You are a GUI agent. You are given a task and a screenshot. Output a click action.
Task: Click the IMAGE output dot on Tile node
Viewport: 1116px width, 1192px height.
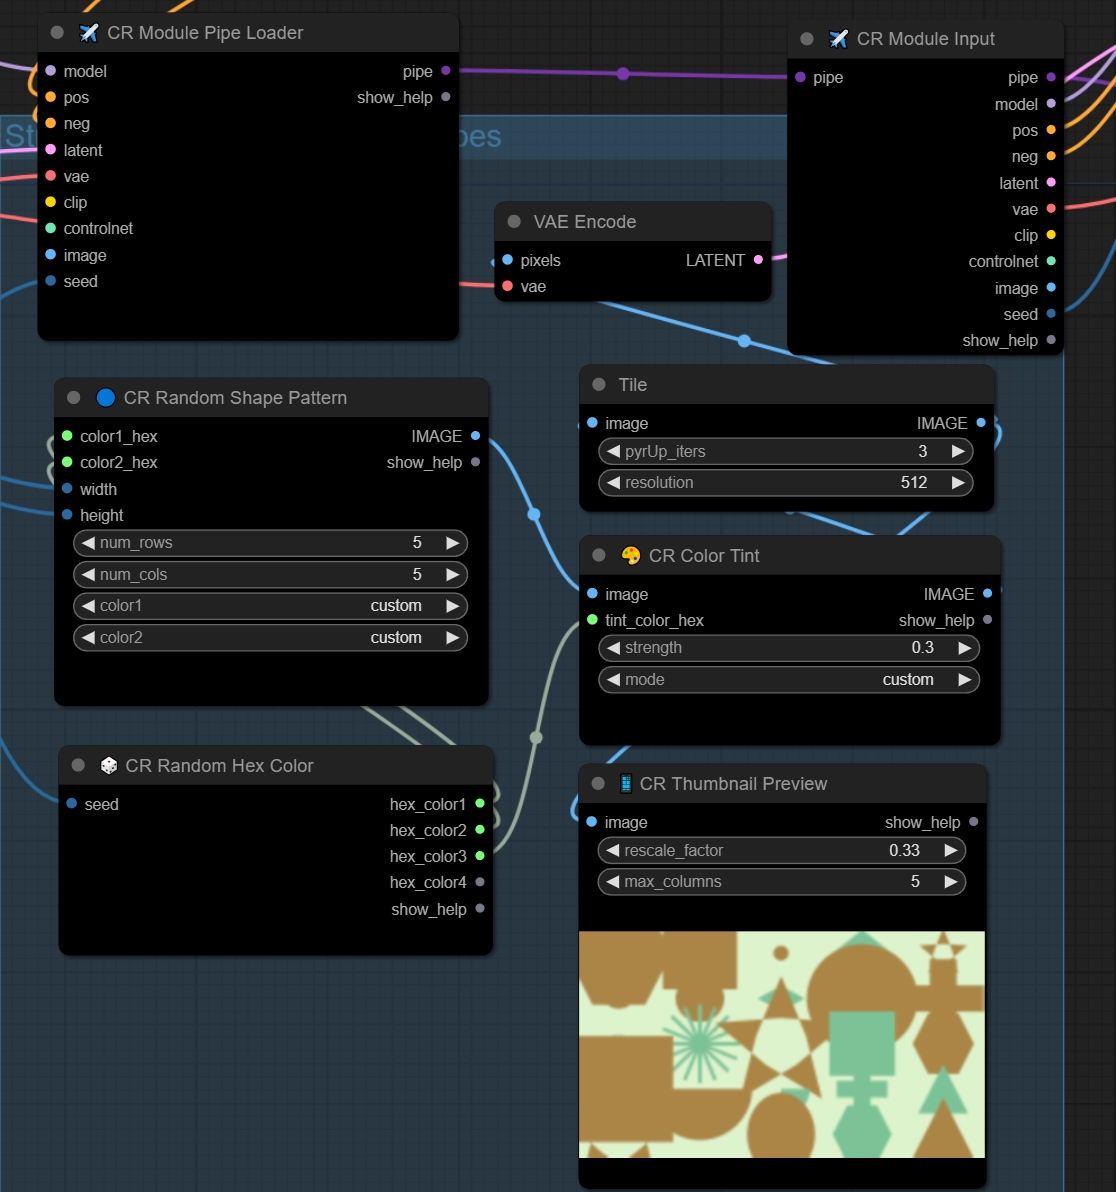tap(981, 423)
